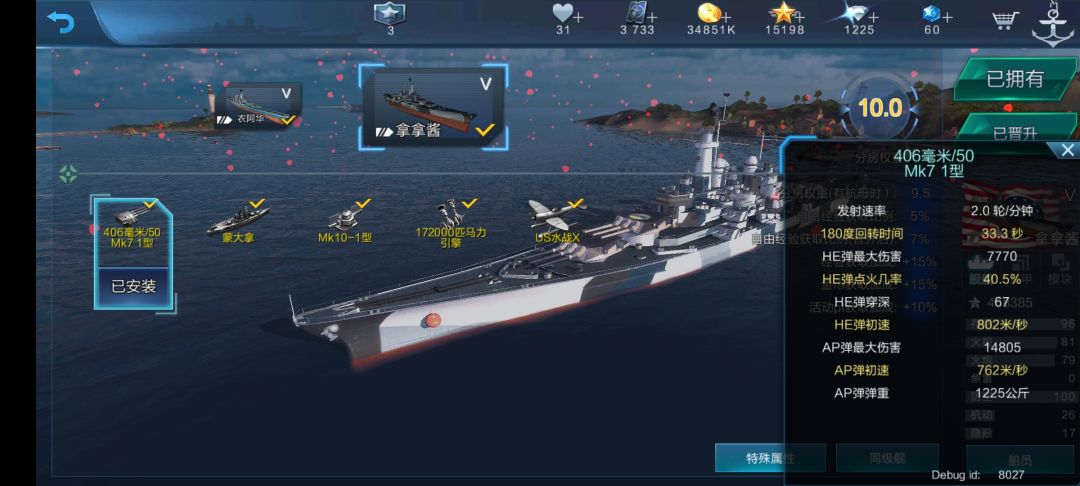Select the Mk10-1型 fire control module

click(345, 220)
